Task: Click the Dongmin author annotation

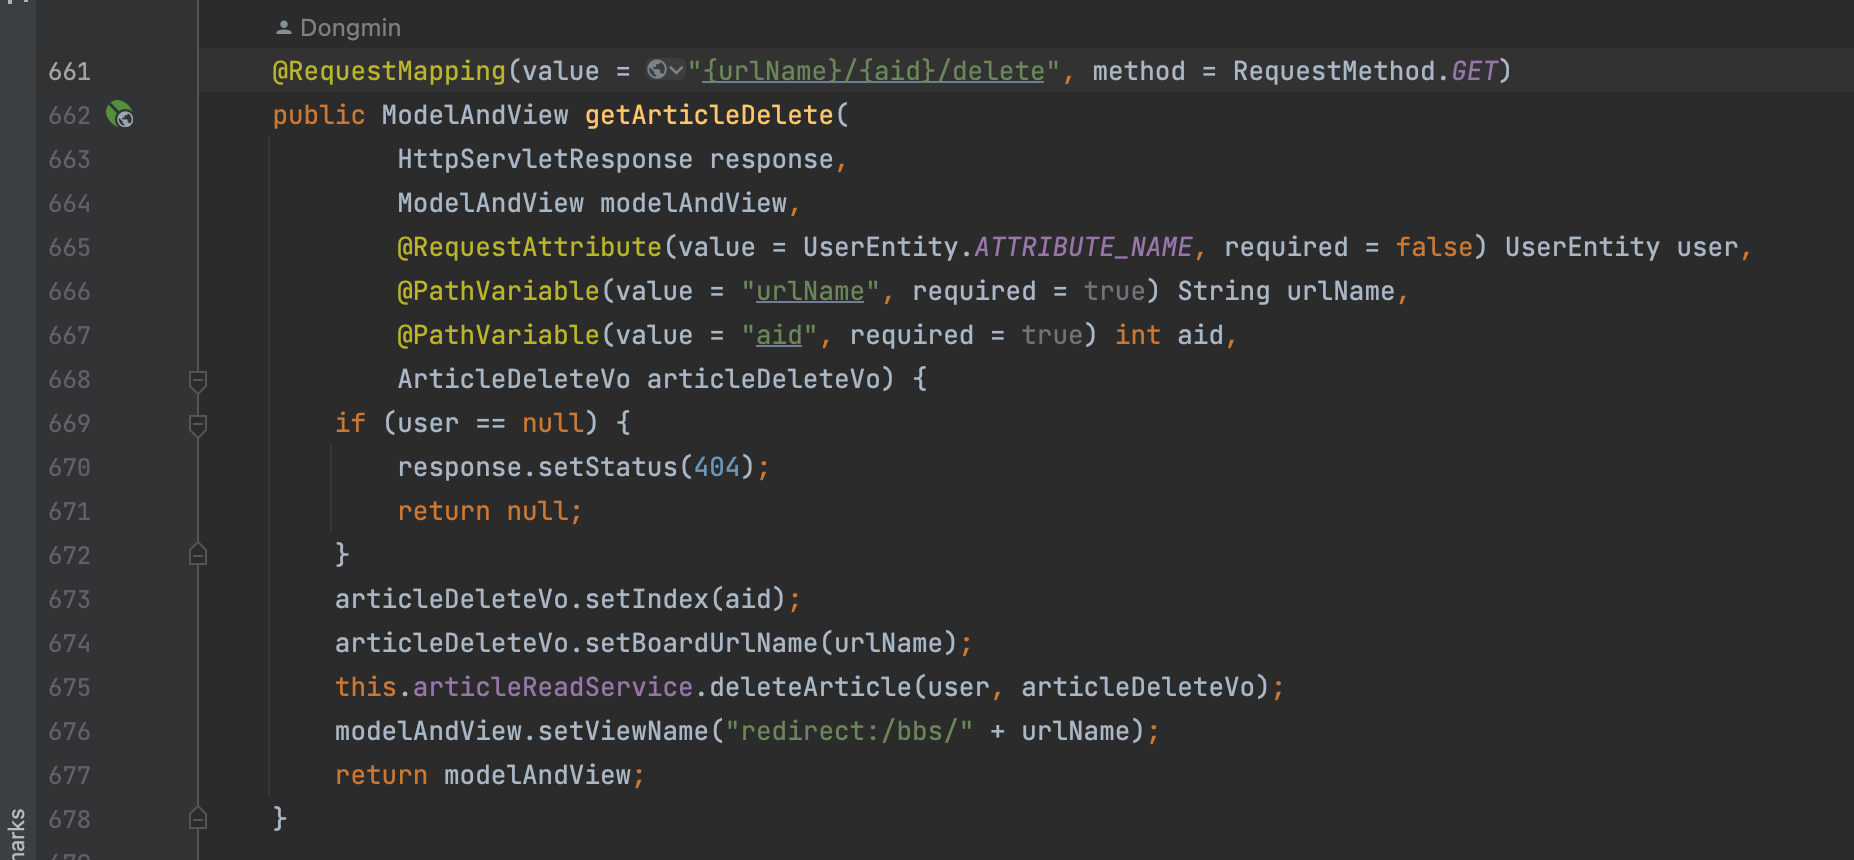Action: click(339, 28)
